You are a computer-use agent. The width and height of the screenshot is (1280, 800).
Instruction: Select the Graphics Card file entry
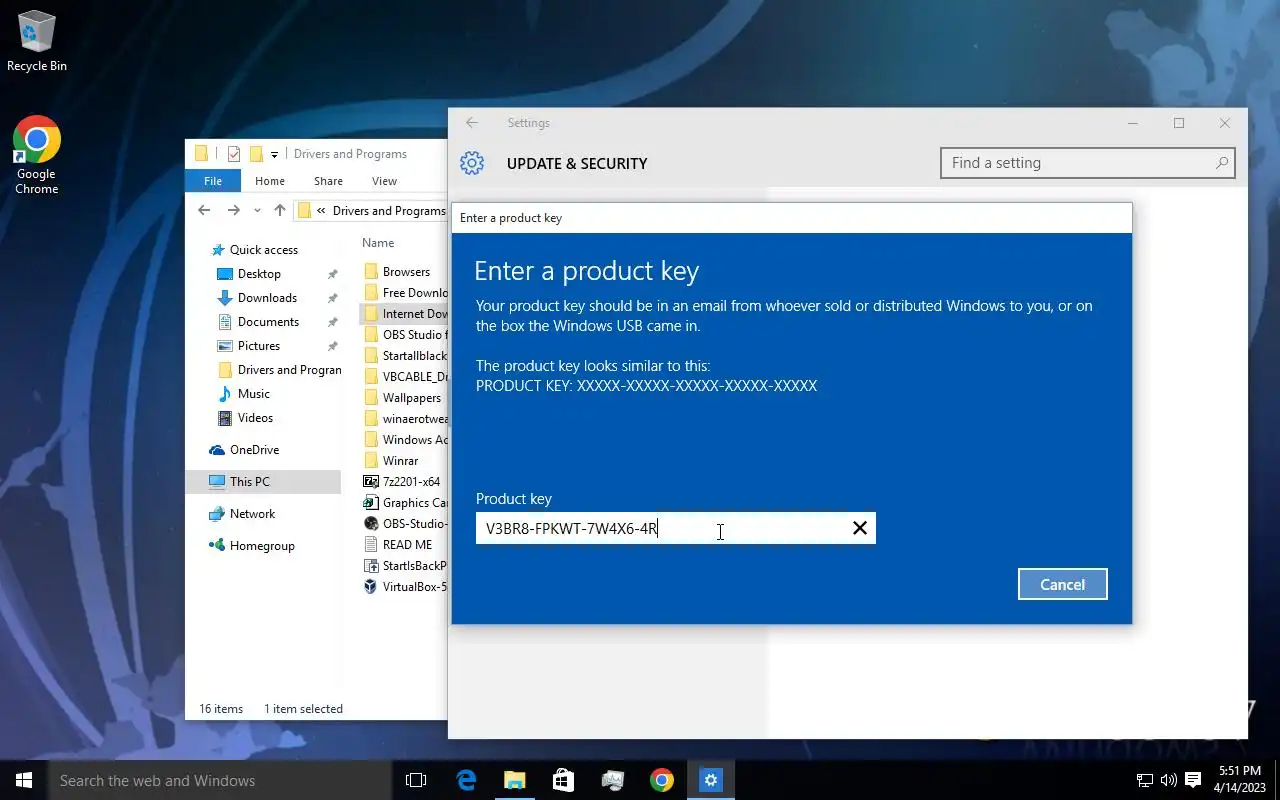click(414, 503)
